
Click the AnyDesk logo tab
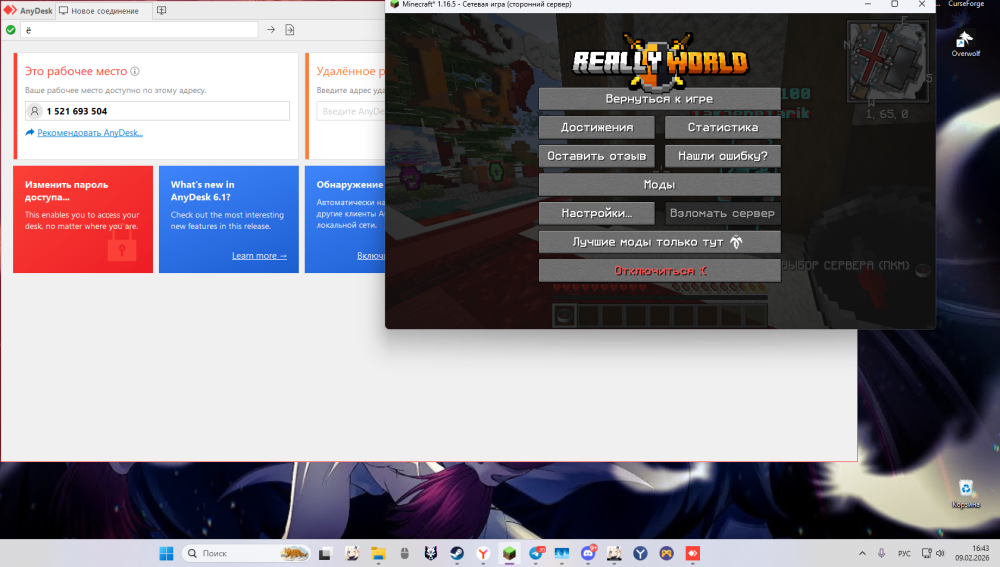tap(27, 10)
